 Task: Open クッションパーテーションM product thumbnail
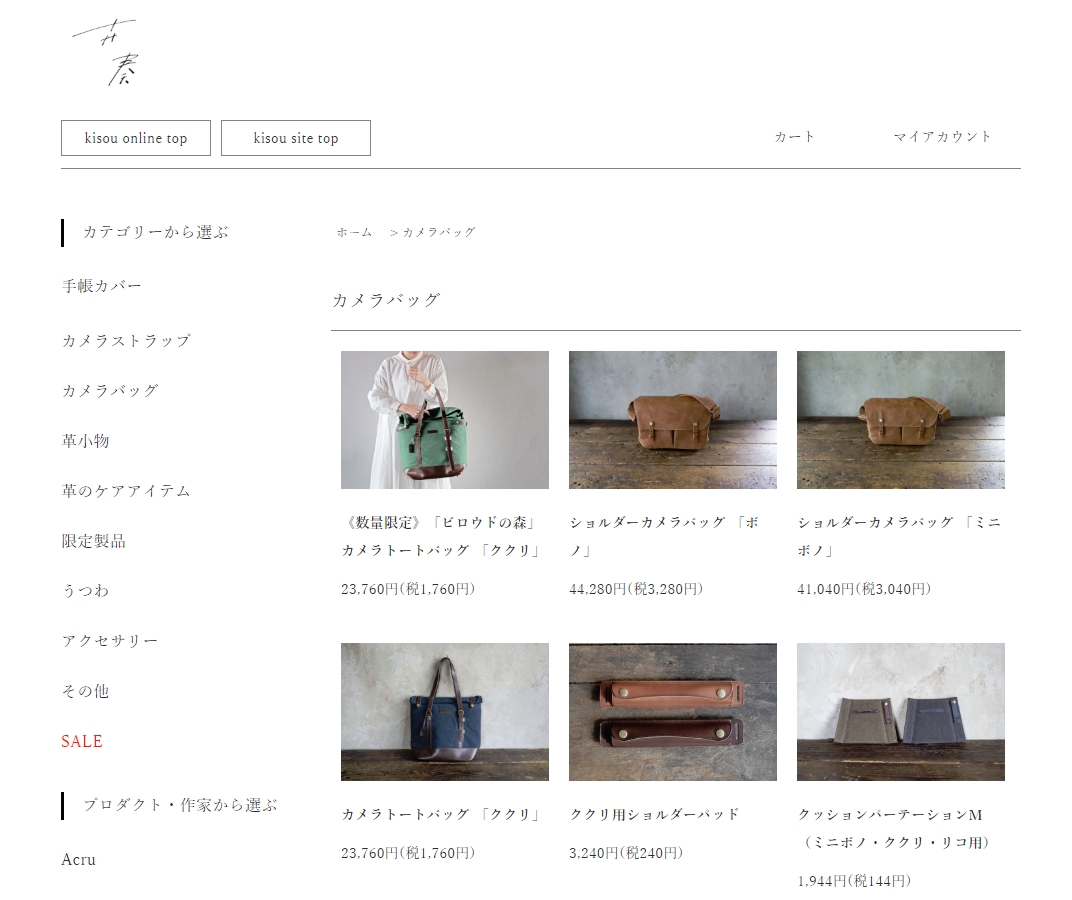click(901, 712)
